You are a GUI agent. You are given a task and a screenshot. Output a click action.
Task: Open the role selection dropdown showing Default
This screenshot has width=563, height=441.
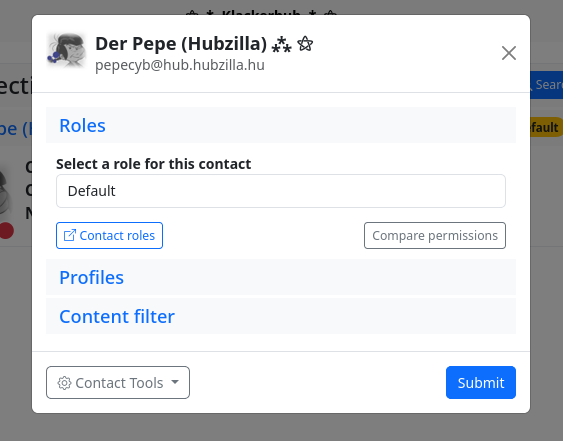click(x=281, y=191)
